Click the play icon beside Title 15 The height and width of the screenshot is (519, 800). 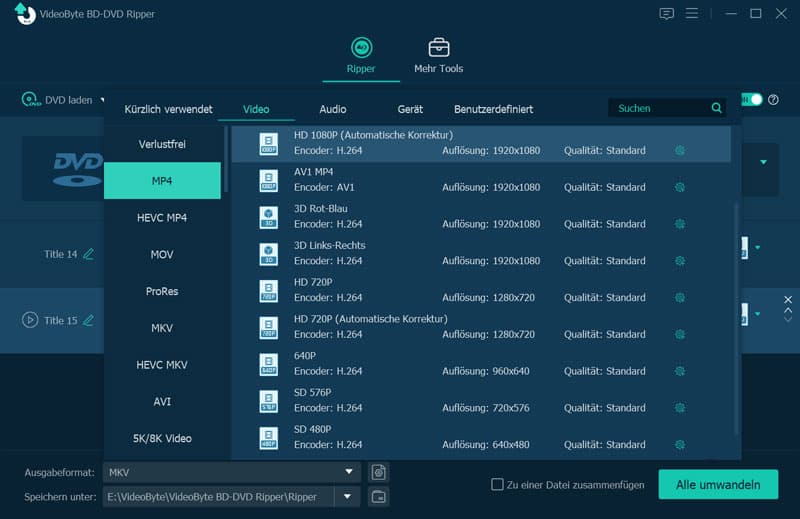pyautogui.click(x=29, y=320)
